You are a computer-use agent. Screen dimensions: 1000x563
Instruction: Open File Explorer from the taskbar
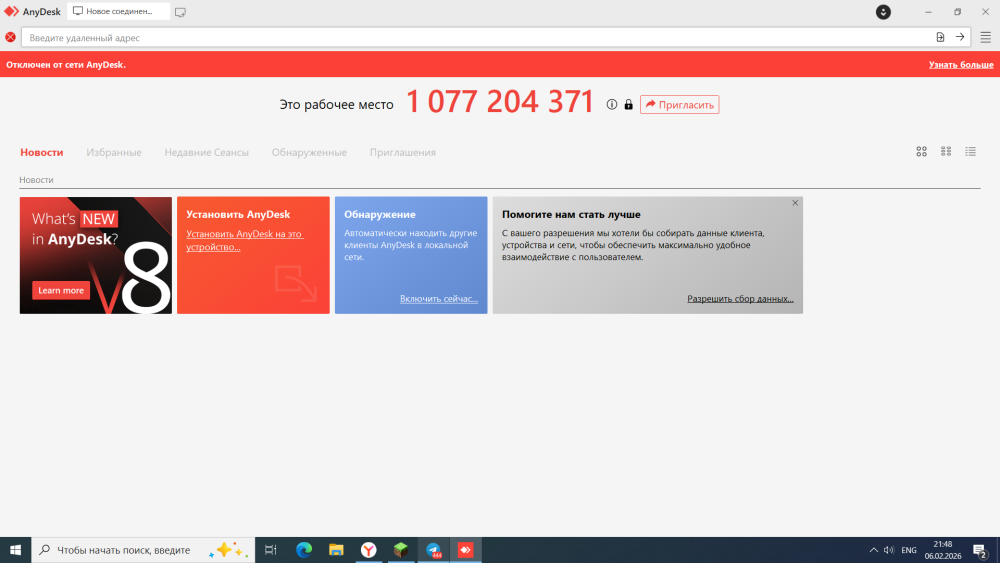pos(336,550)
